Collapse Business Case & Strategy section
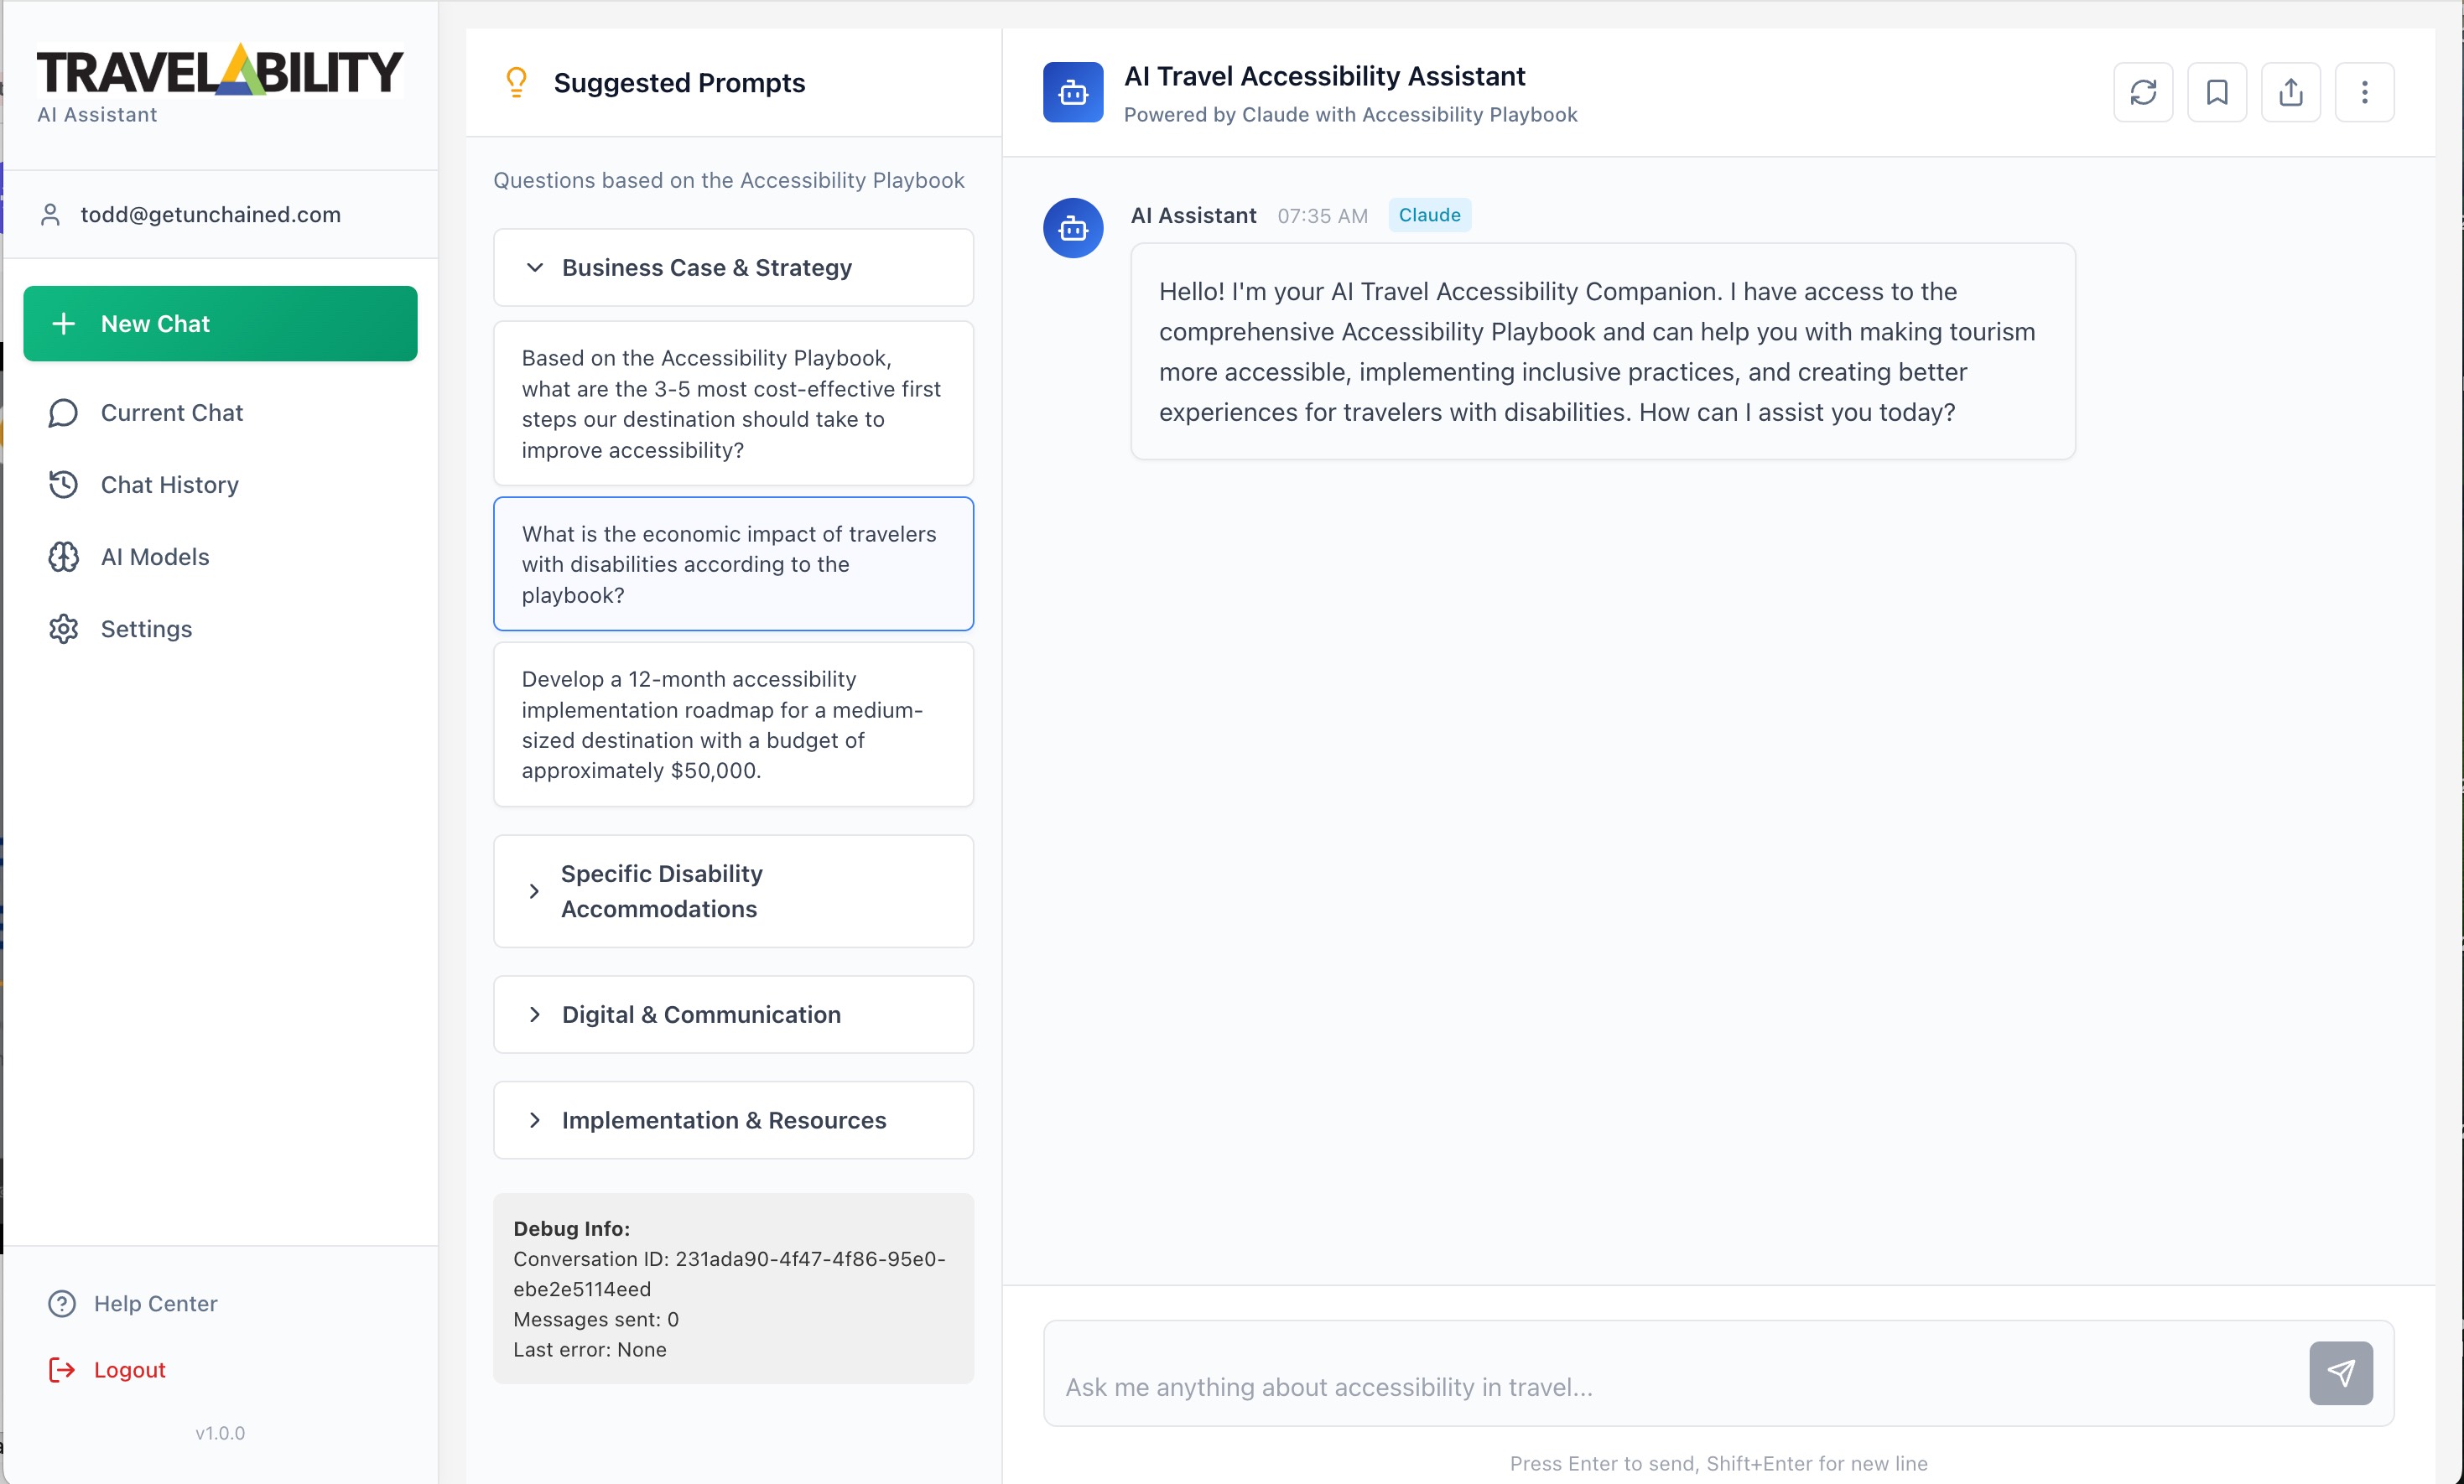Screen dimensions: 2464x1484 (x=733, y=268)
